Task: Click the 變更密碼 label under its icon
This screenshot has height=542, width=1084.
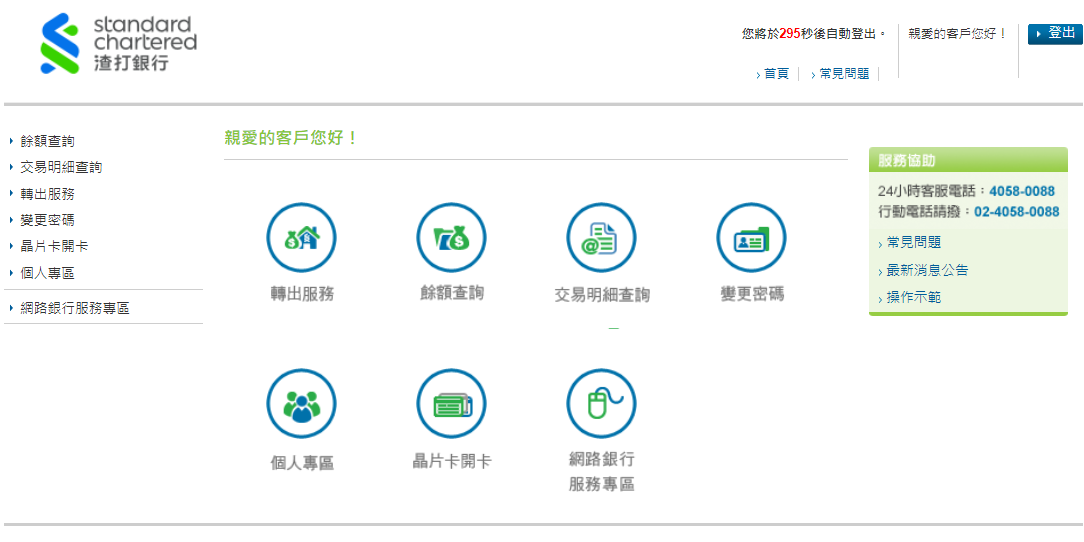Action: click(x=752, y=294)
